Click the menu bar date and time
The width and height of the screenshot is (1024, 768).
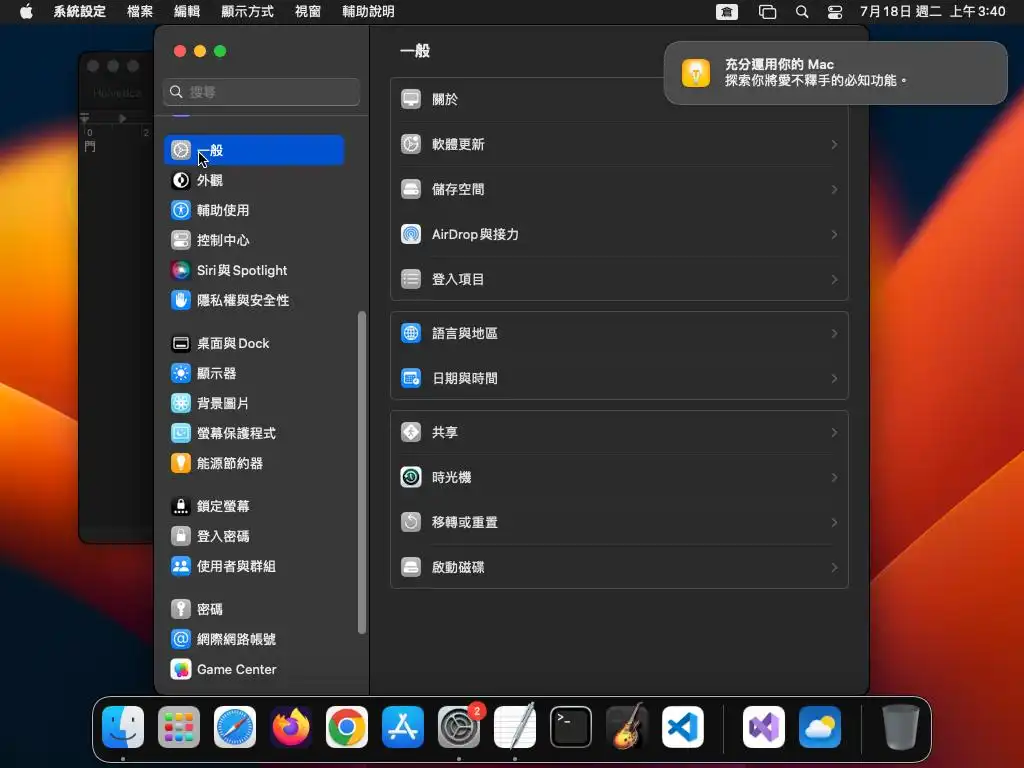click(x=932, y=11)
